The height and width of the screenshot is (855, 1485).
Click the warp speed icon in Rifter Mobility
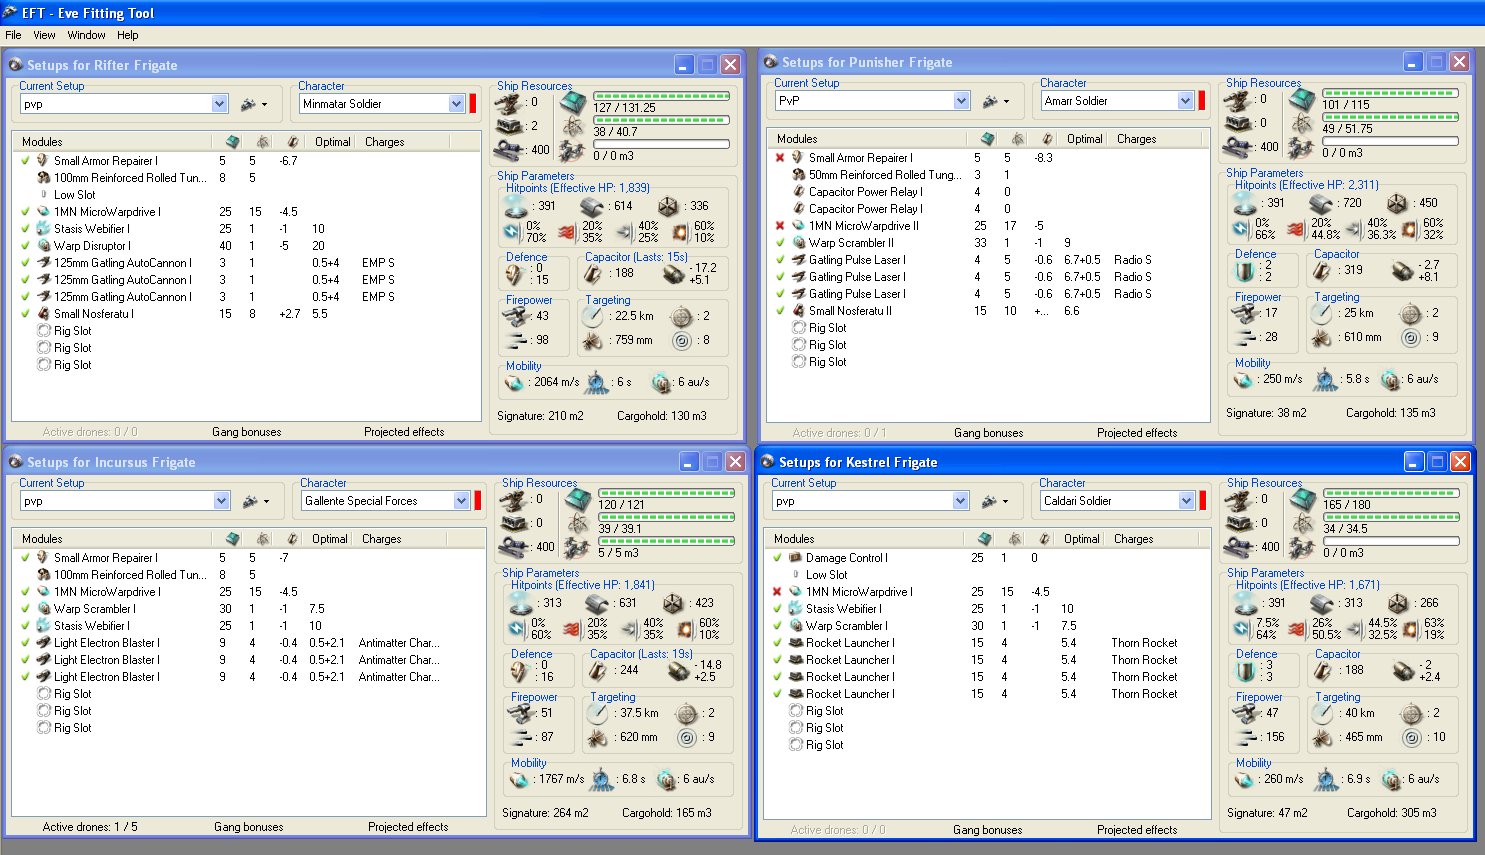click(661, 382)
